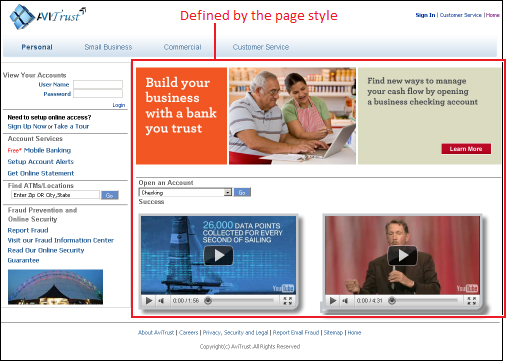Click Sign Up Now link

(x=27, y=126)
